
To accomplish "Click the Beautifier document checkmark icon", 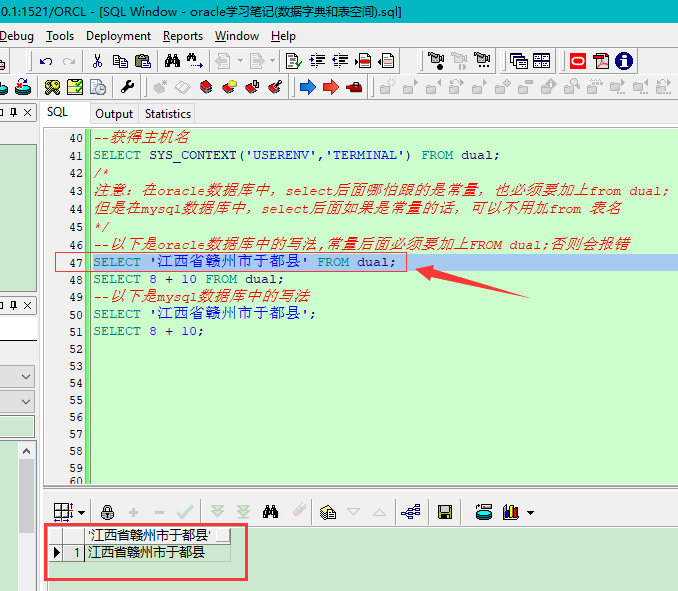I will 294,61.
